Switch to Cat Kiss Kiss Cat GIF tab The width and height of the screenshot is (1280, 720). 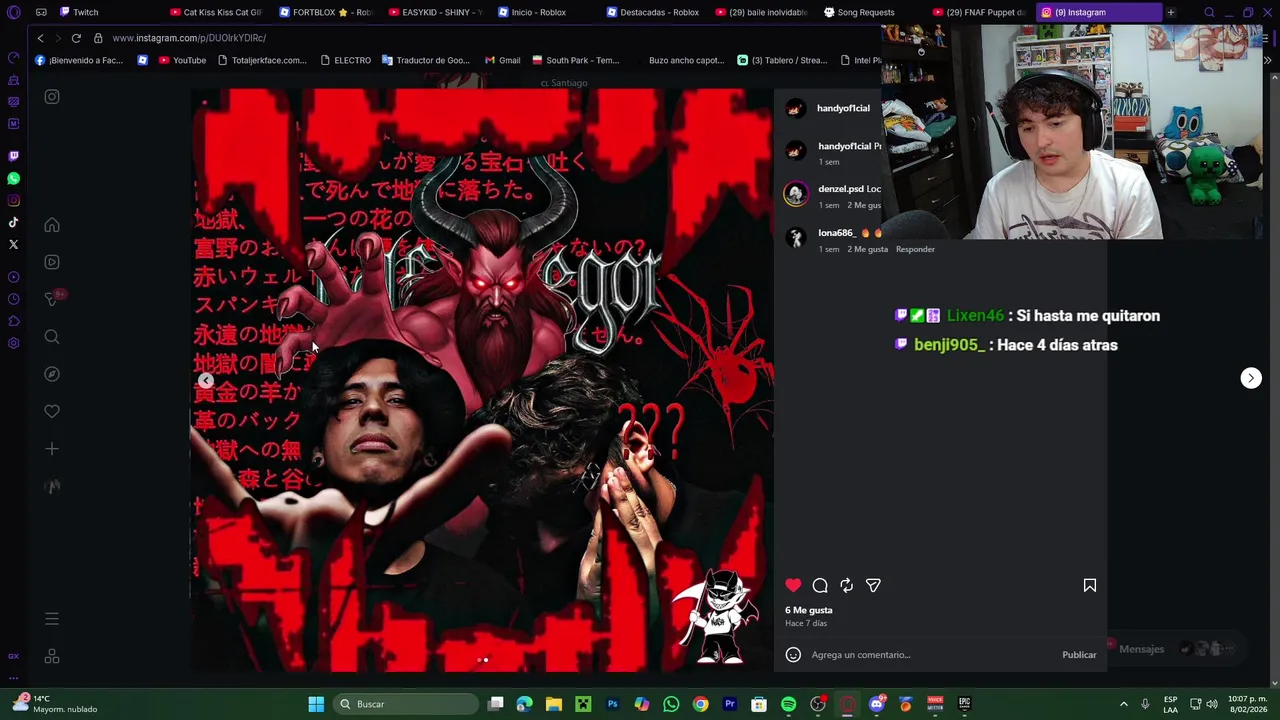pyautogui.click(x=215, y=12)
